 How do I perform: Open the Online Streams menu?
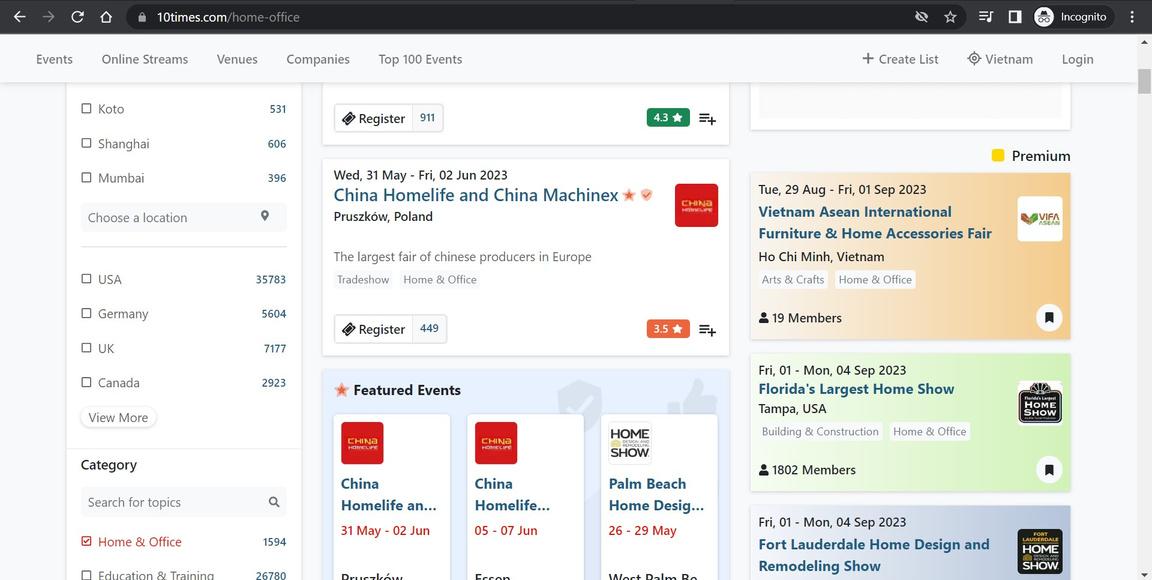(145, 59)
